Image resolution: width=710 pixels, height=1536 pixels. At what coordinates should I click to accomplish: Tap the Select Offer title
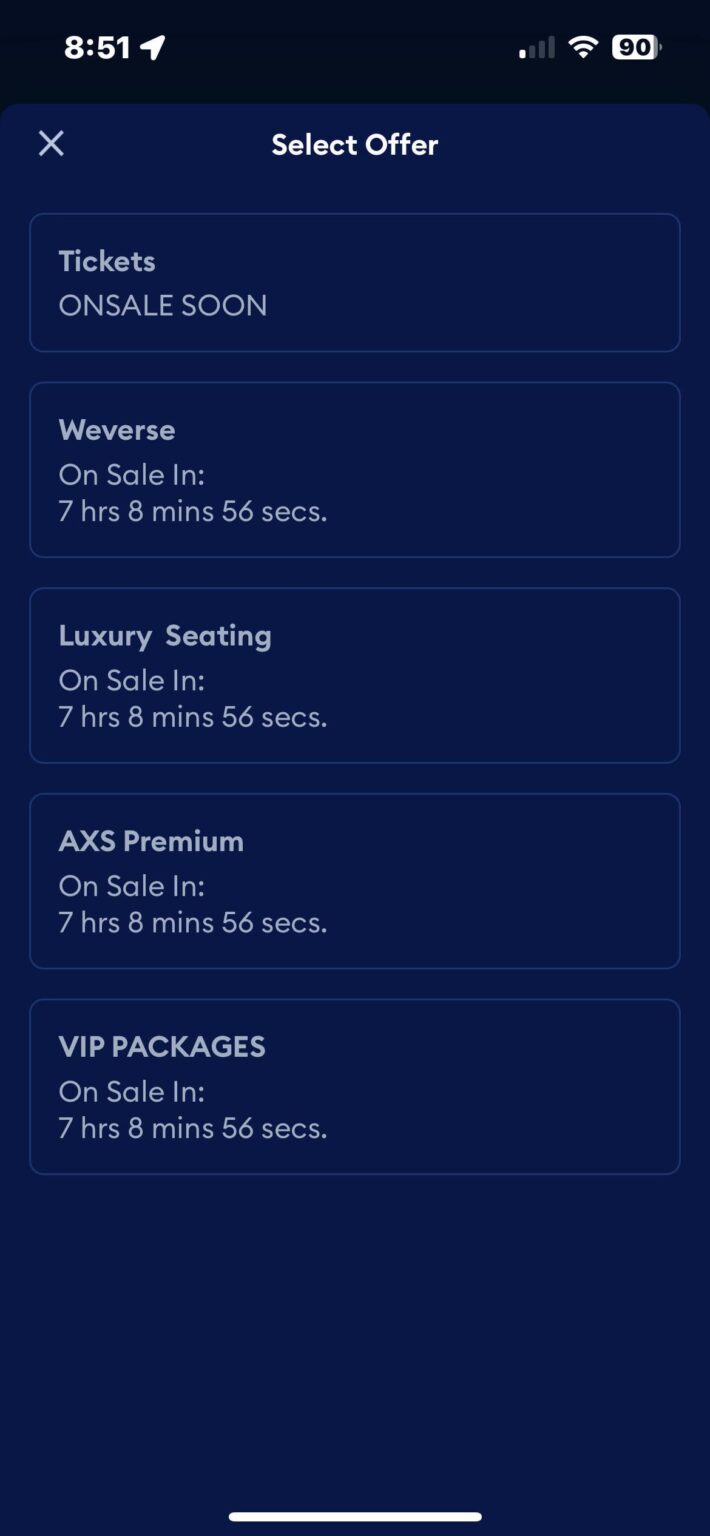(355, 144)
